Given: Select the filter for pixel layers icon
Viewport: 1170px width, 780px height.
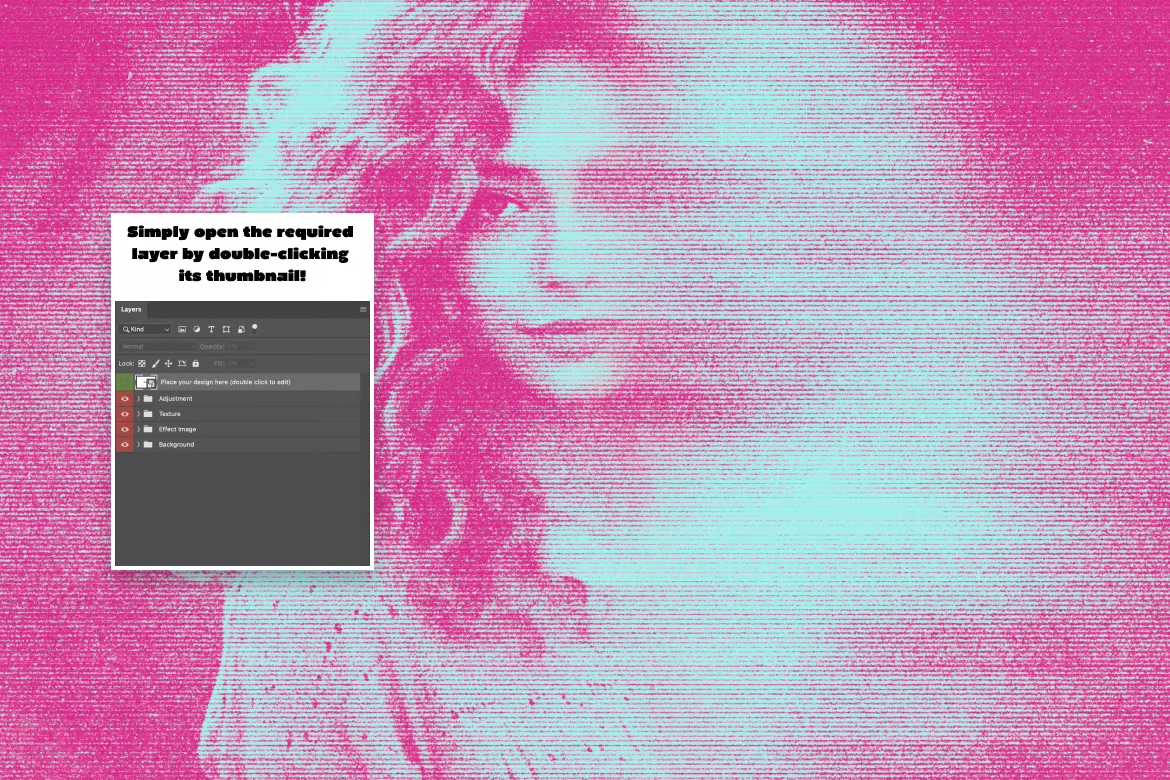Looking at the screenshot, I should [x=183, y=329].
